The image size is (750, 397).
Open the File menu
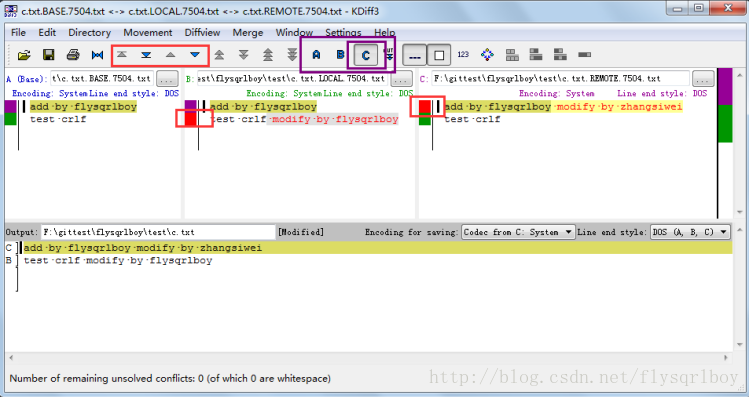pos(18,33)
